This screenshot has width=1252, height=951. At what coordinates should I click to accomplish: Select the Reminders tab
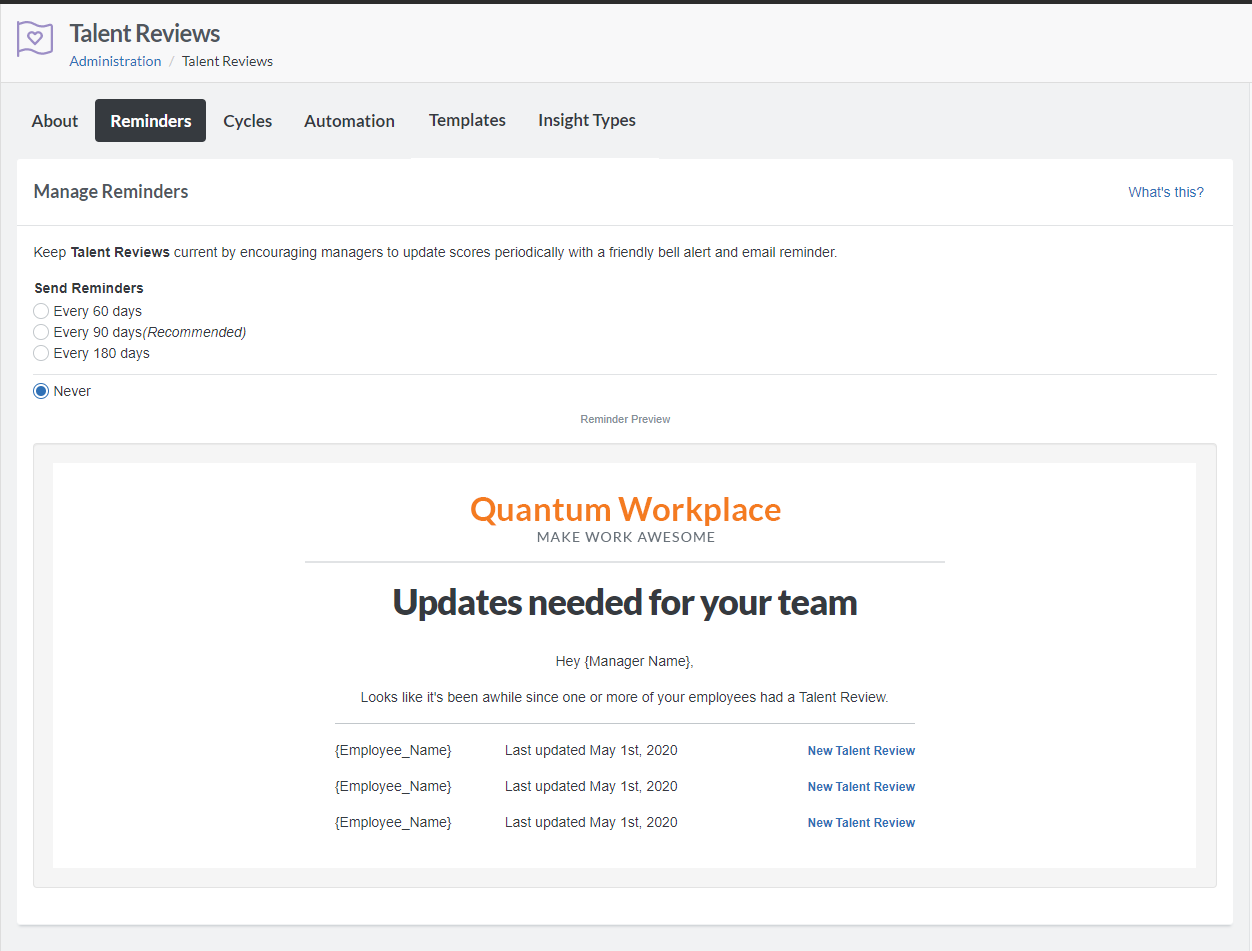pos(151,121)
